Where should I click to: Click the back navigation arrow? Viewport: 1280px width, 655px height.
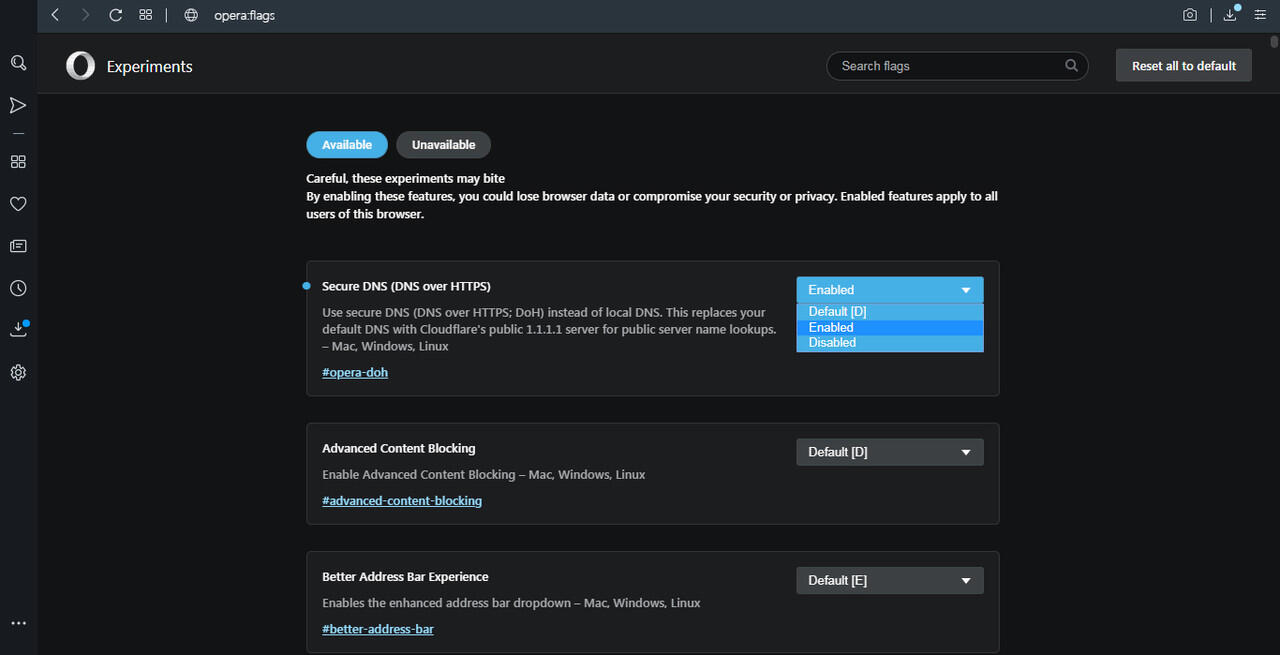tap(56, 15)
